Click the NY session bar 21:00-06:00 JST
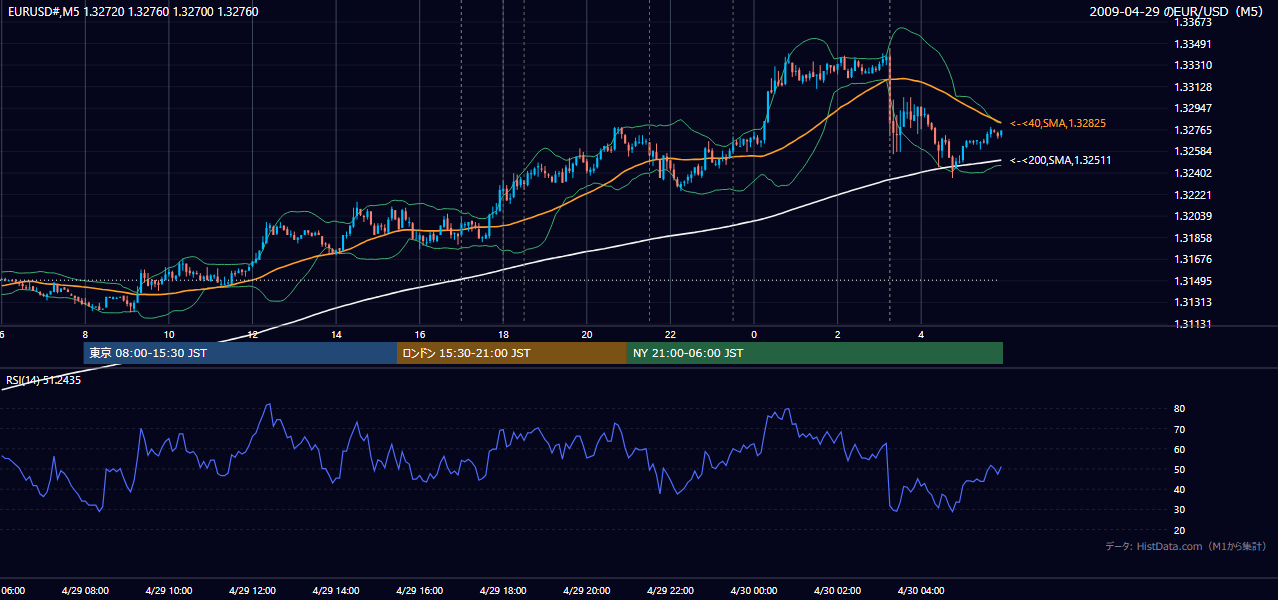The image size is (1278, 600). [x=815, y=353]
